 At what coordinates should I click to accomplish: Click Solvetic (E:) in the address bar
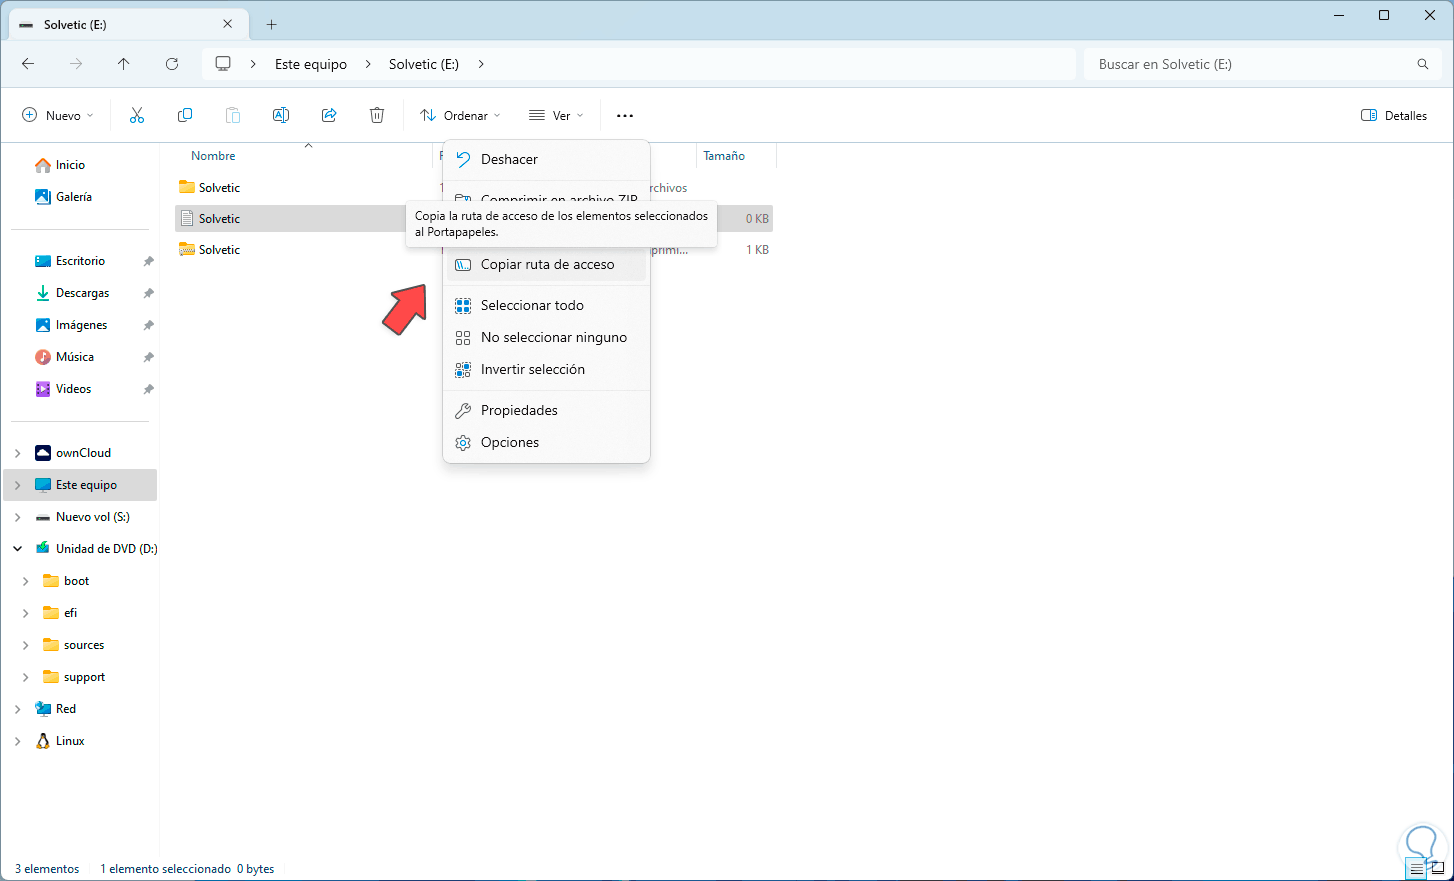point(424,64)
